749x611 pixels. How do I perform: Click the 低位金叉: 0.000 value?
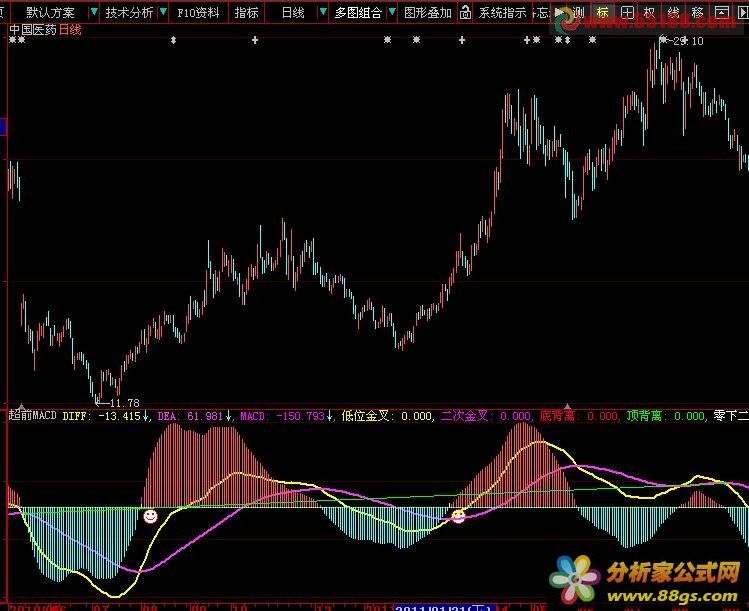pos(387,416)
